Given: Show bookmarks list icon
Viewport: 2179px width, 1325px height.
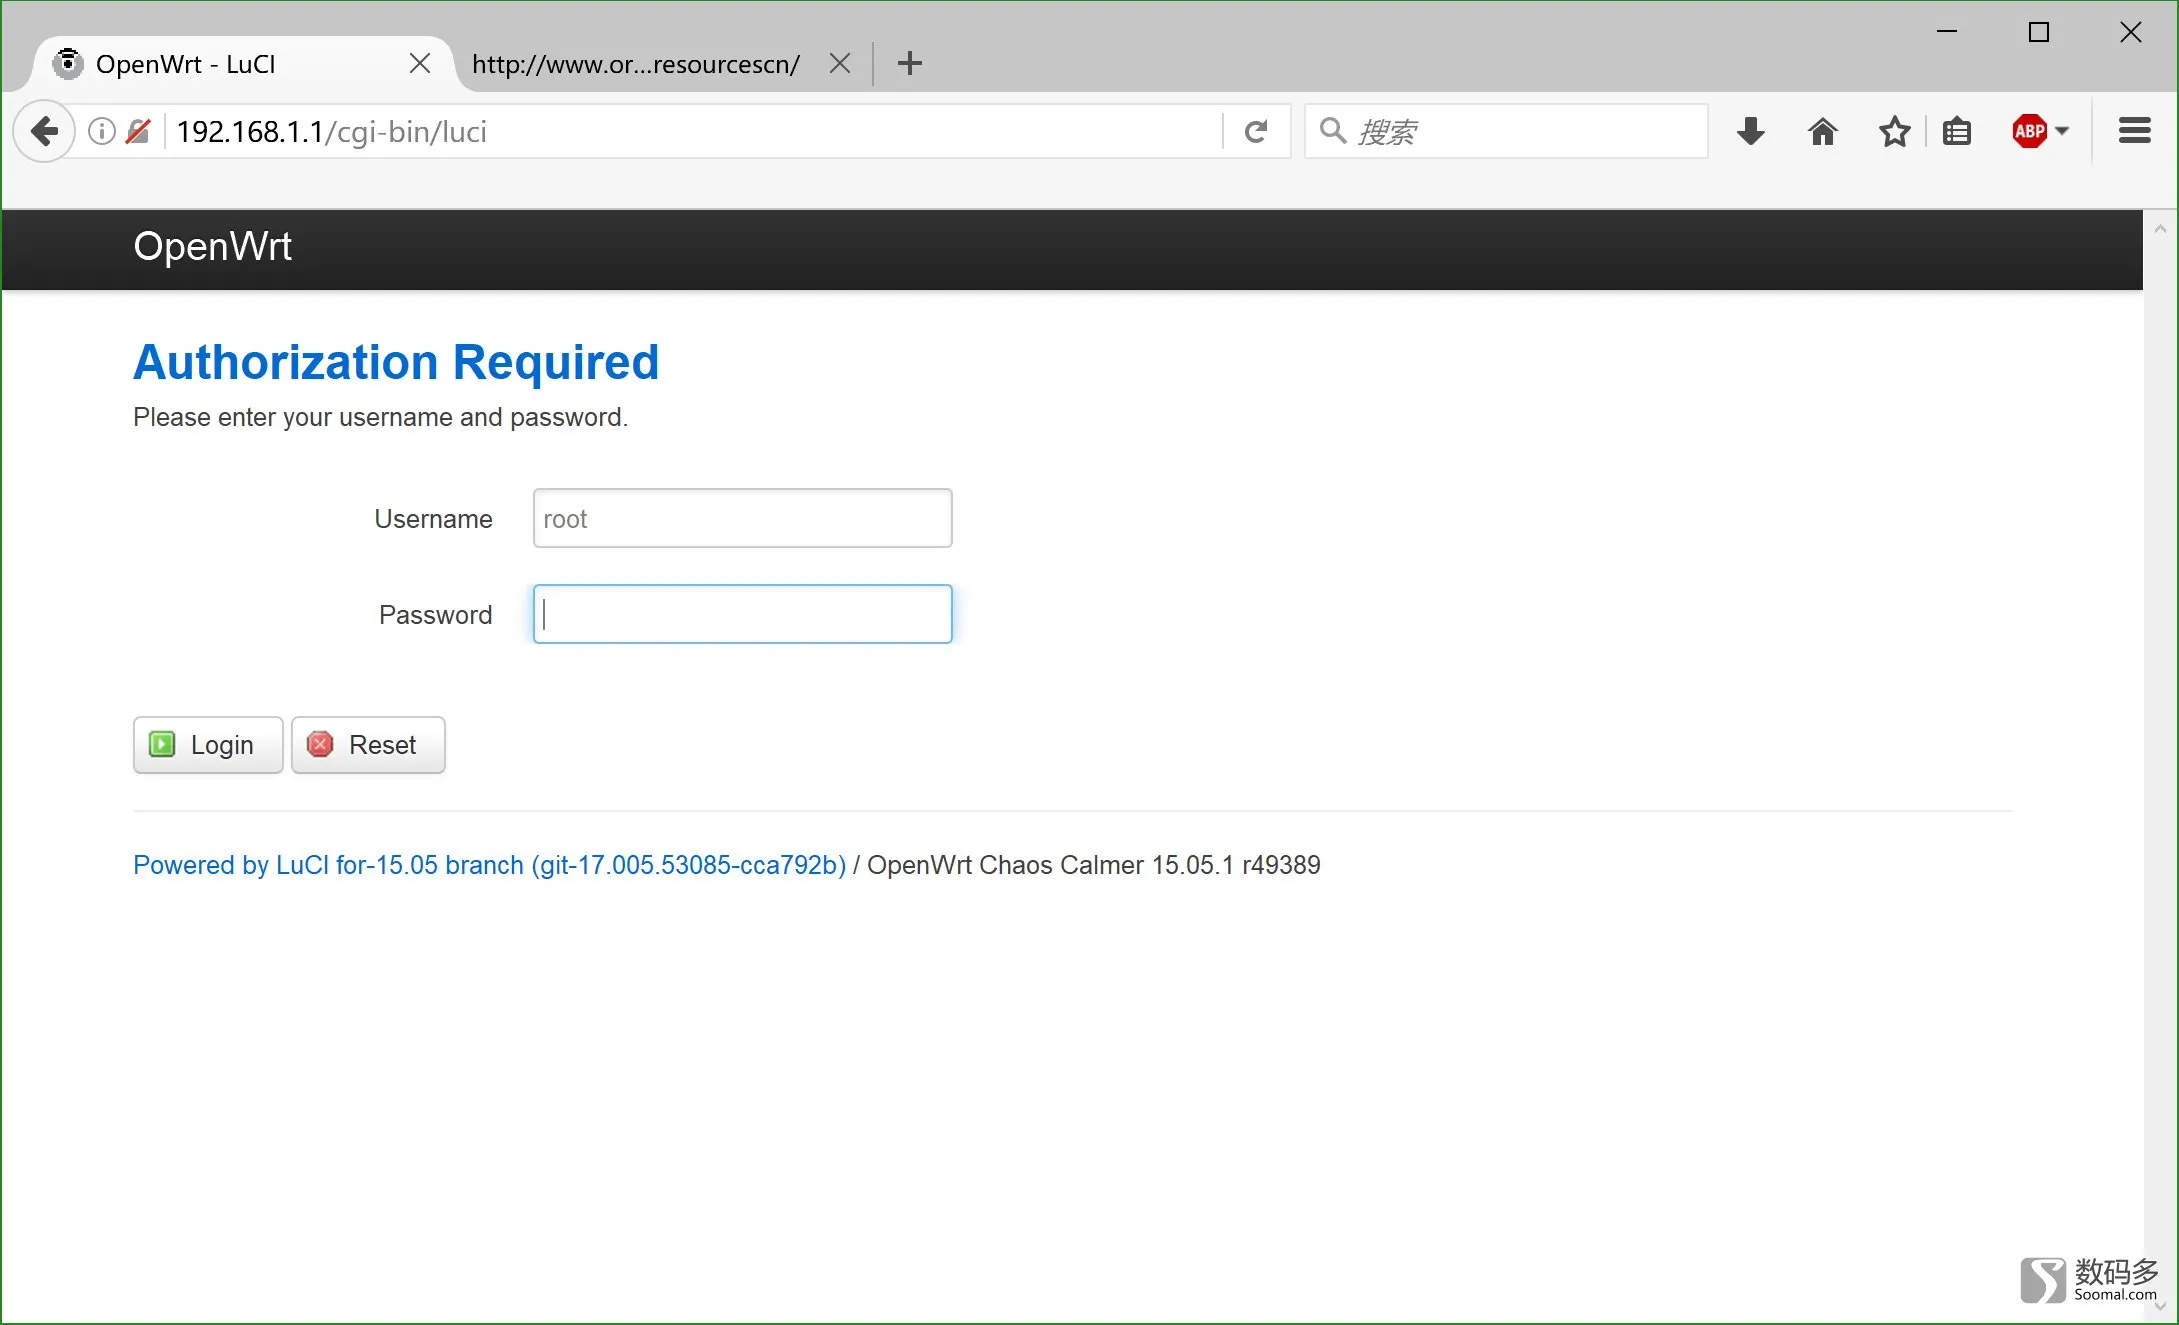Looking at the screenshot, I should pos(1957,131).
